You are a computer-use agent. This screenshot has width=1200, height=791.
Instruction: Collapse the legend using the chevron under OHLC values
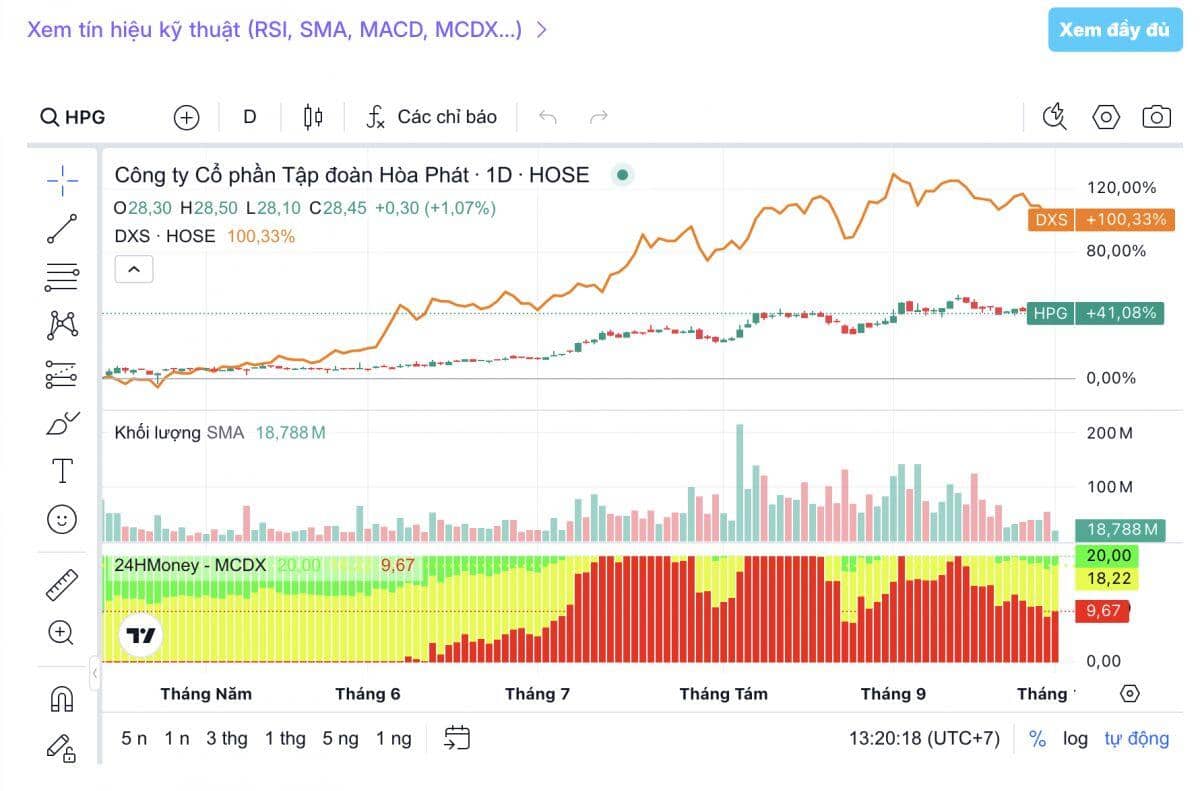[134, 269]
